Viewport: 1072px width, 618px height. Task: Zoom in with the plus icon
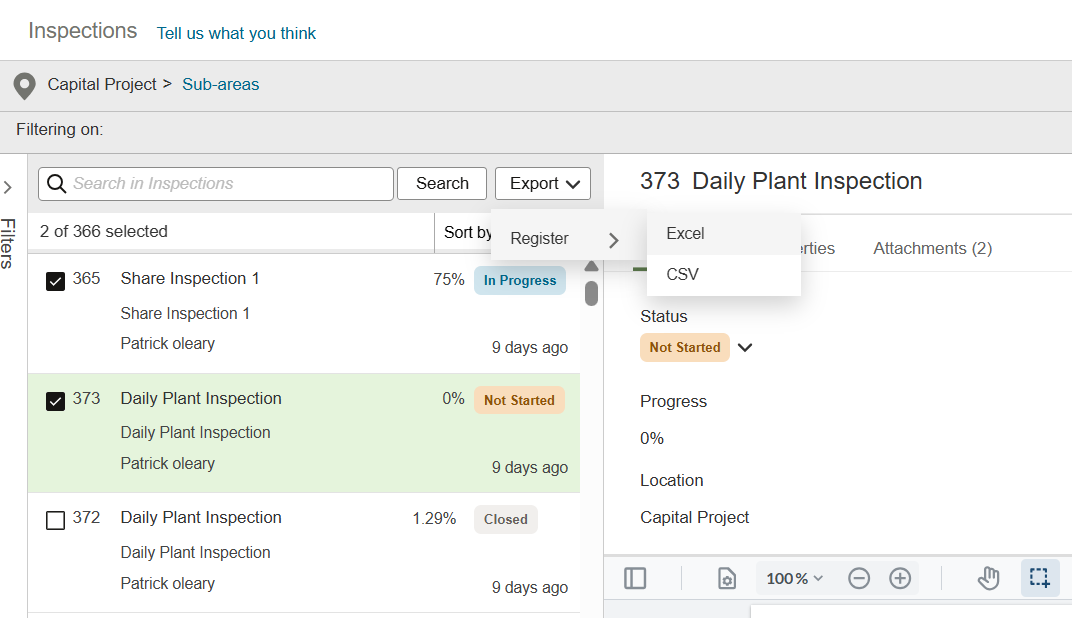pyautogui.click(x=900, y=578)
